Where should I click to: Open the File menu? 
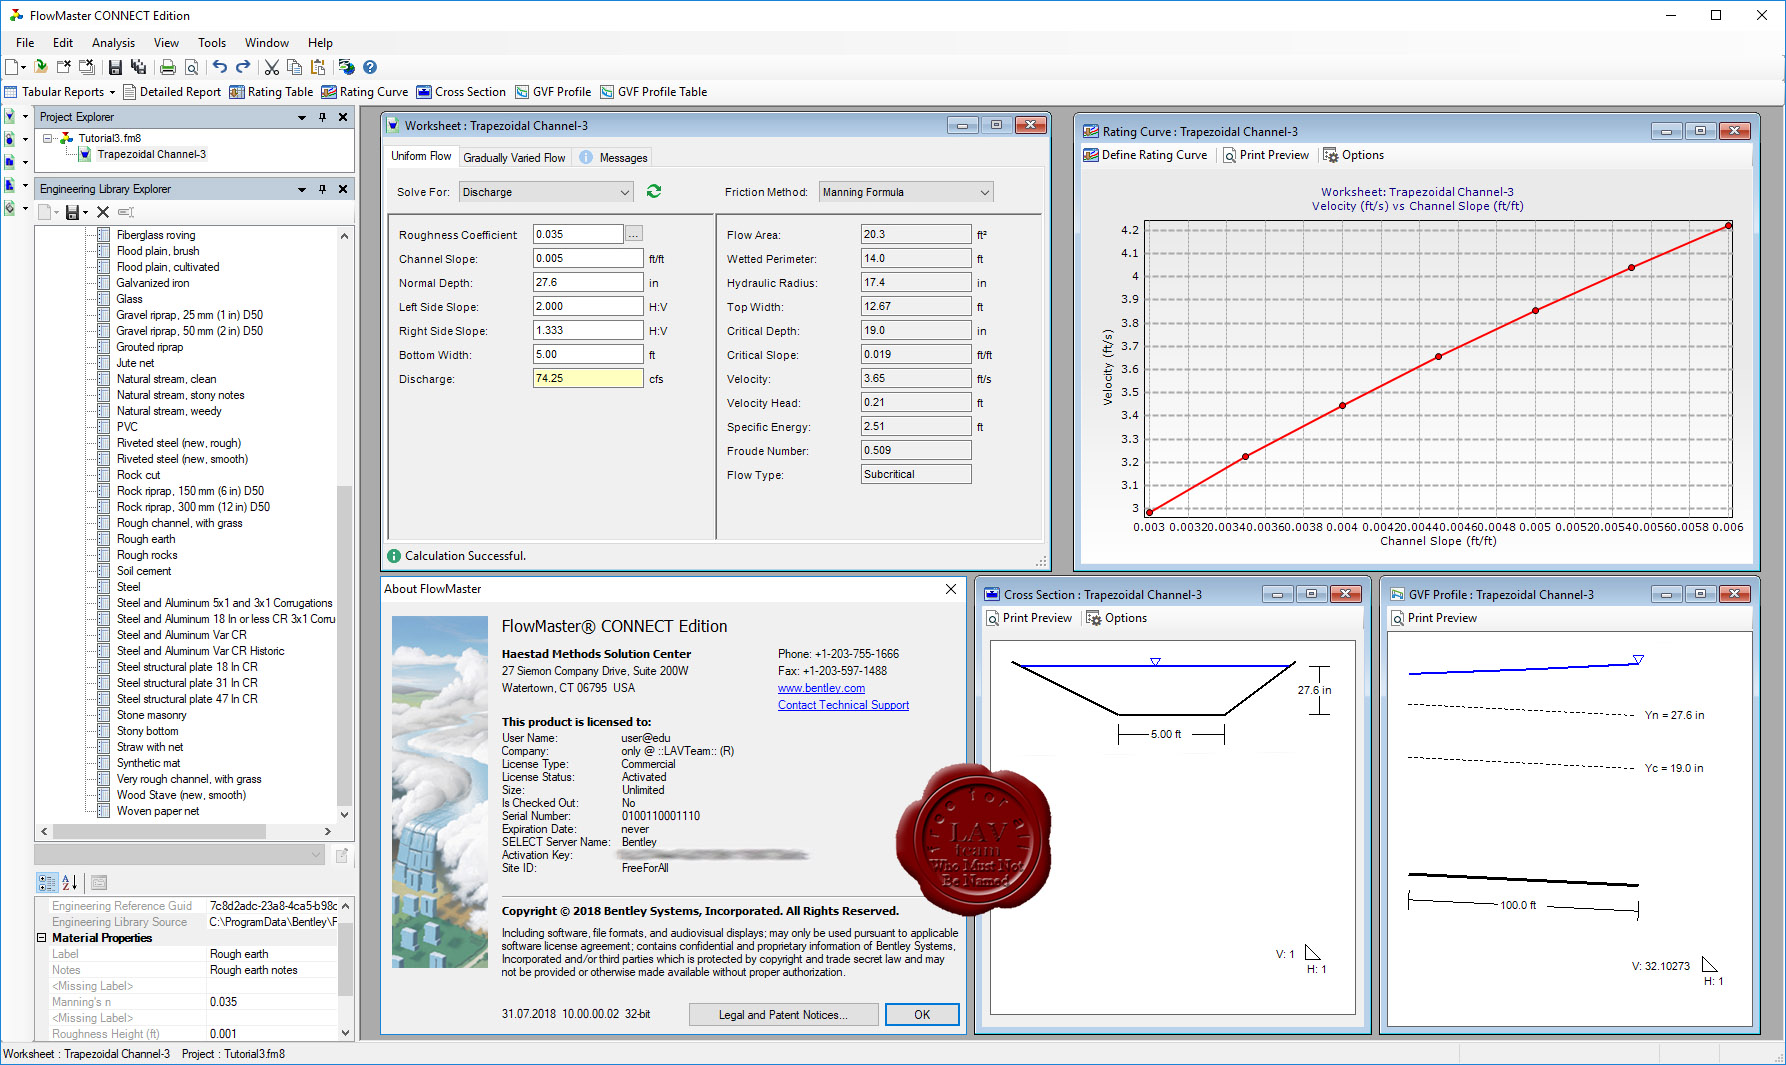[x=25, y=43]
